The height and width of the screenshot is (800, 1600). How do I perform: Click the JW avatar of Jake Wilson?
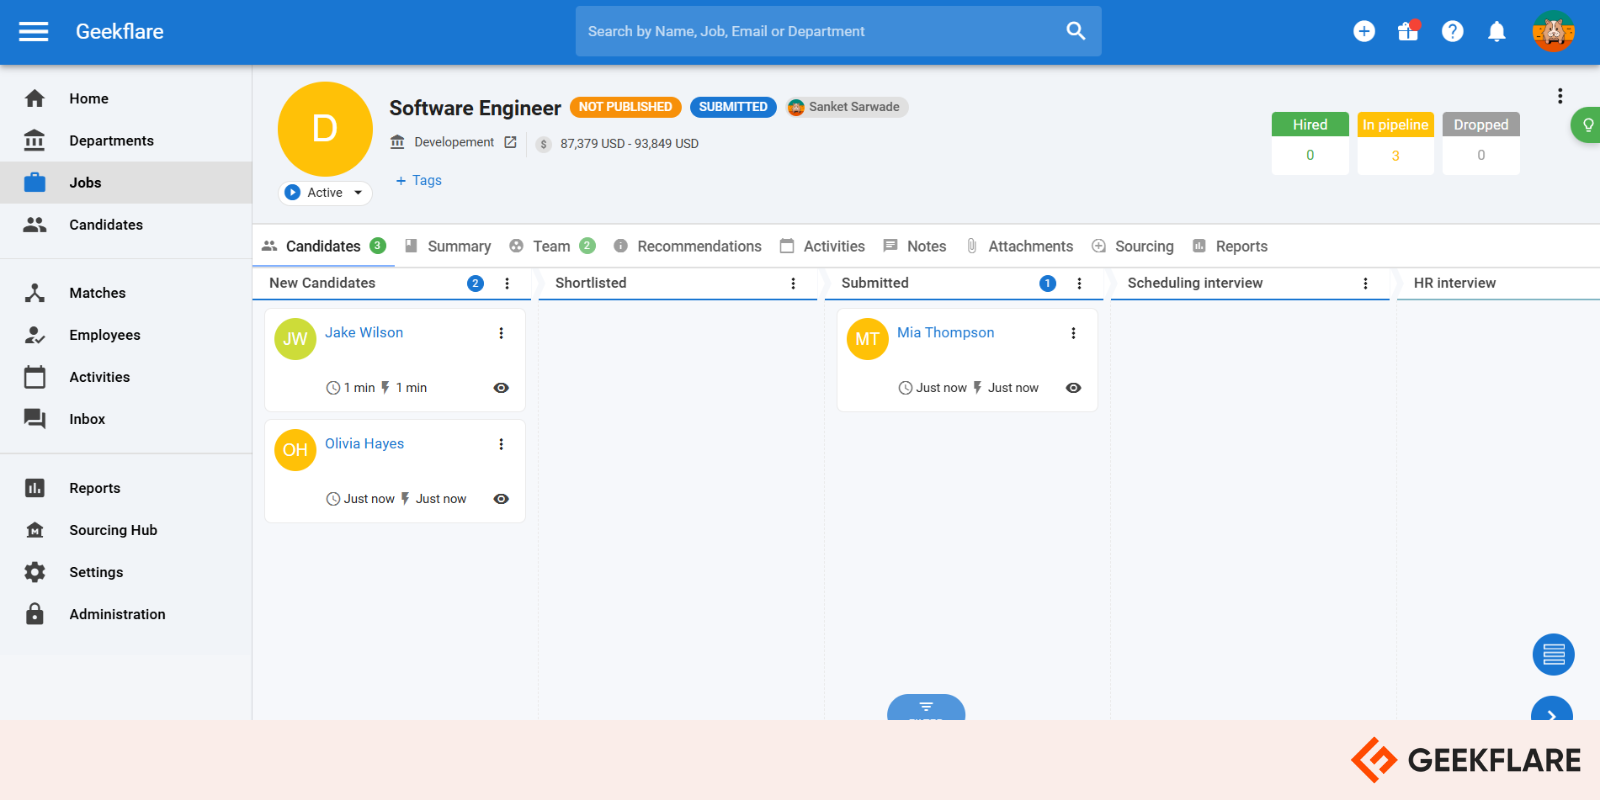click(x=295, y=339)
